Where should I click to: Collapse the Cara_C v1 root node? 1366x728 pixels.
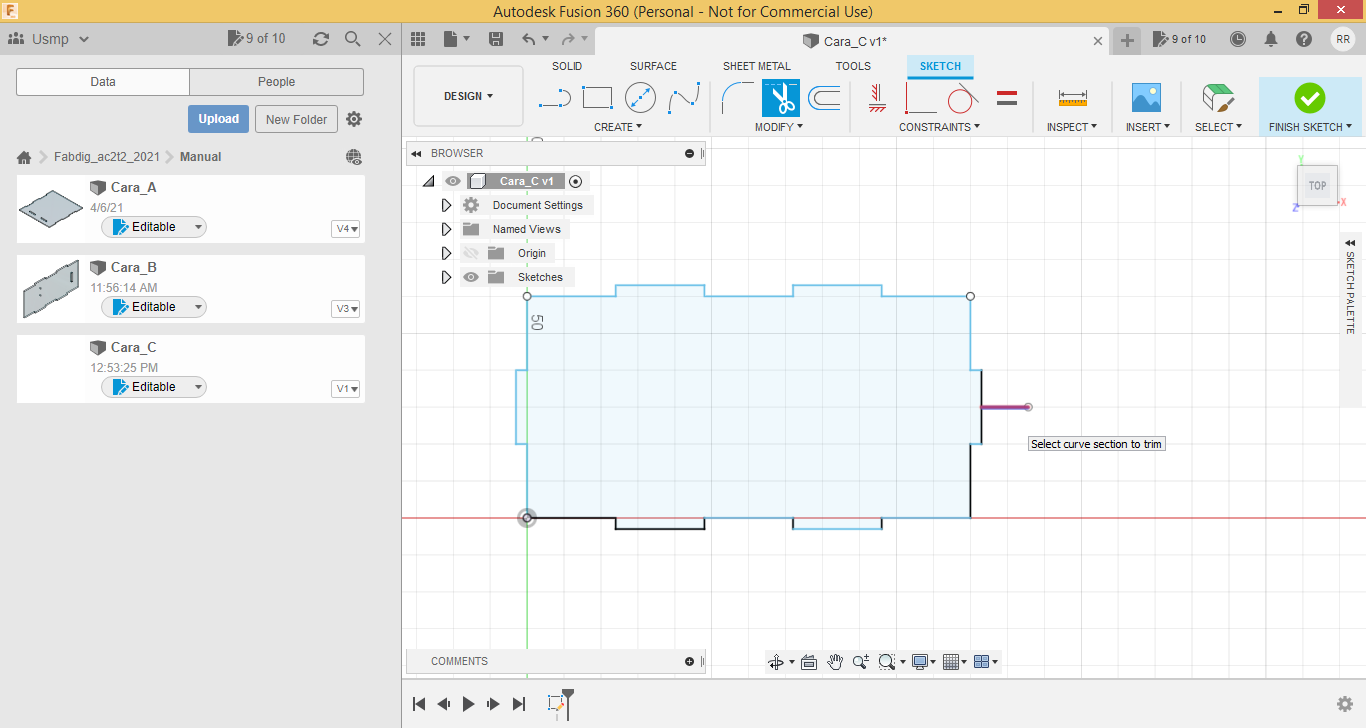428,181
